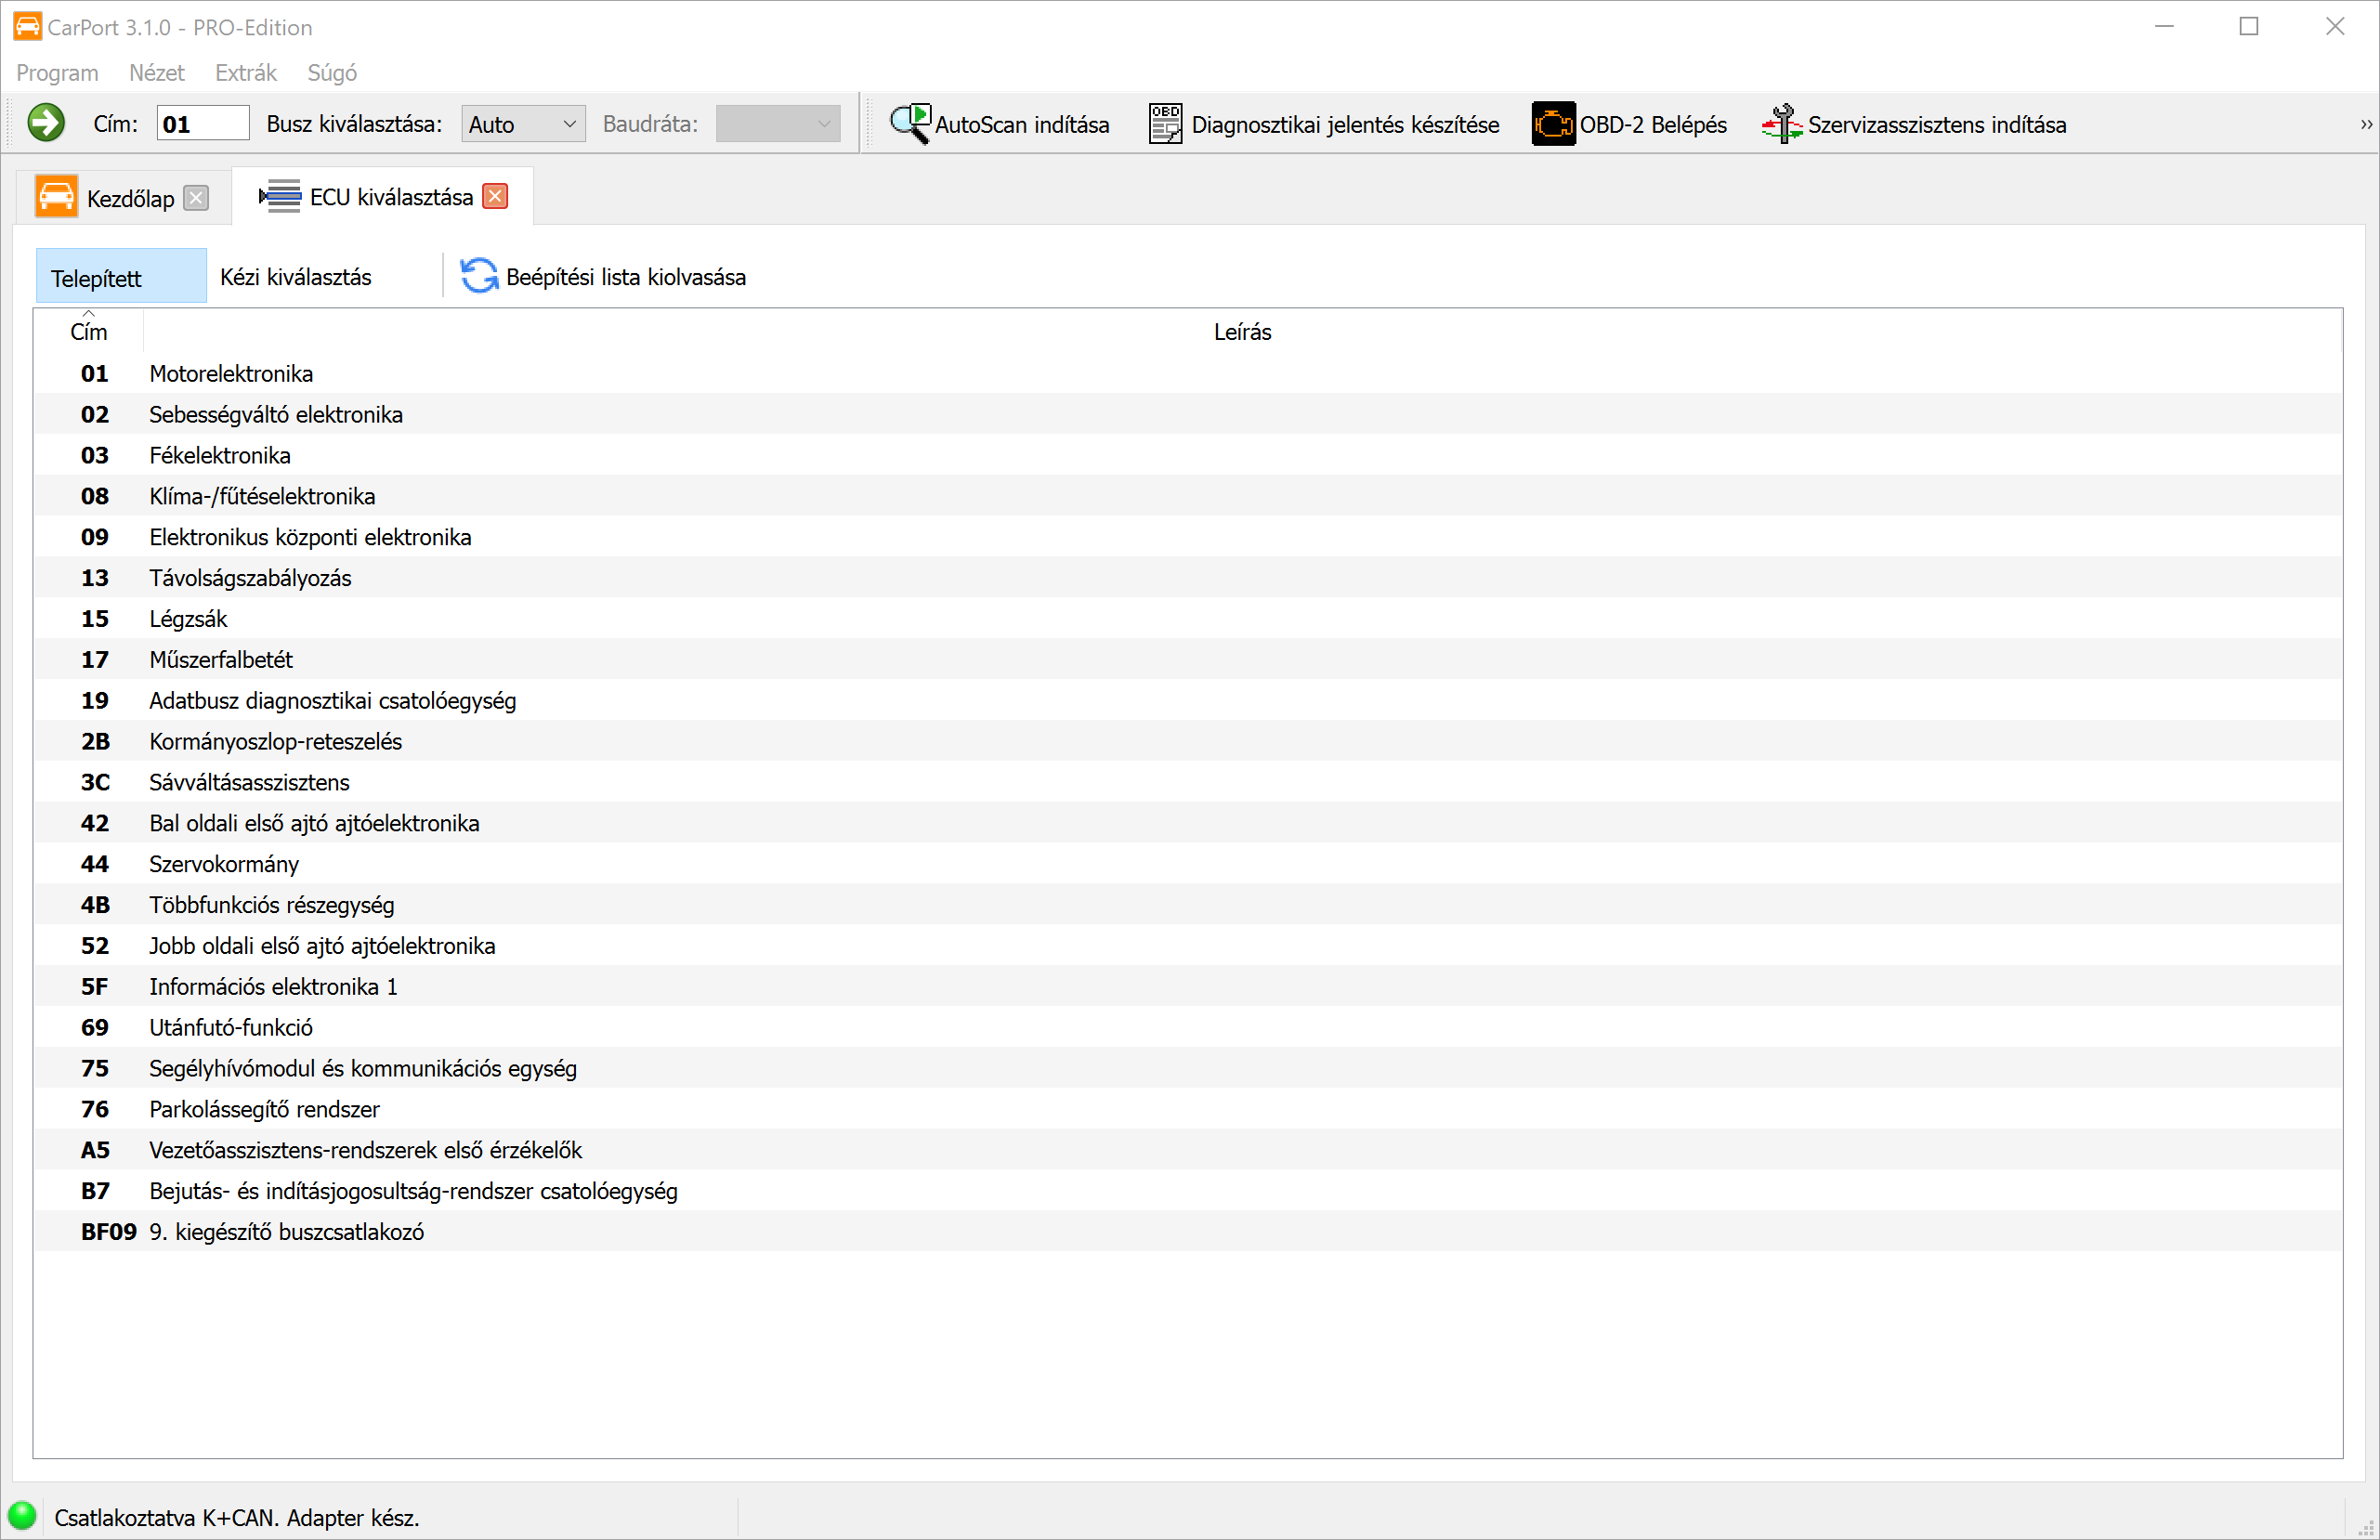Viewport: 2380px width, 1540px height.
Task: Click blue refresh icon for Beépítési lista
Action: (479, 276)
